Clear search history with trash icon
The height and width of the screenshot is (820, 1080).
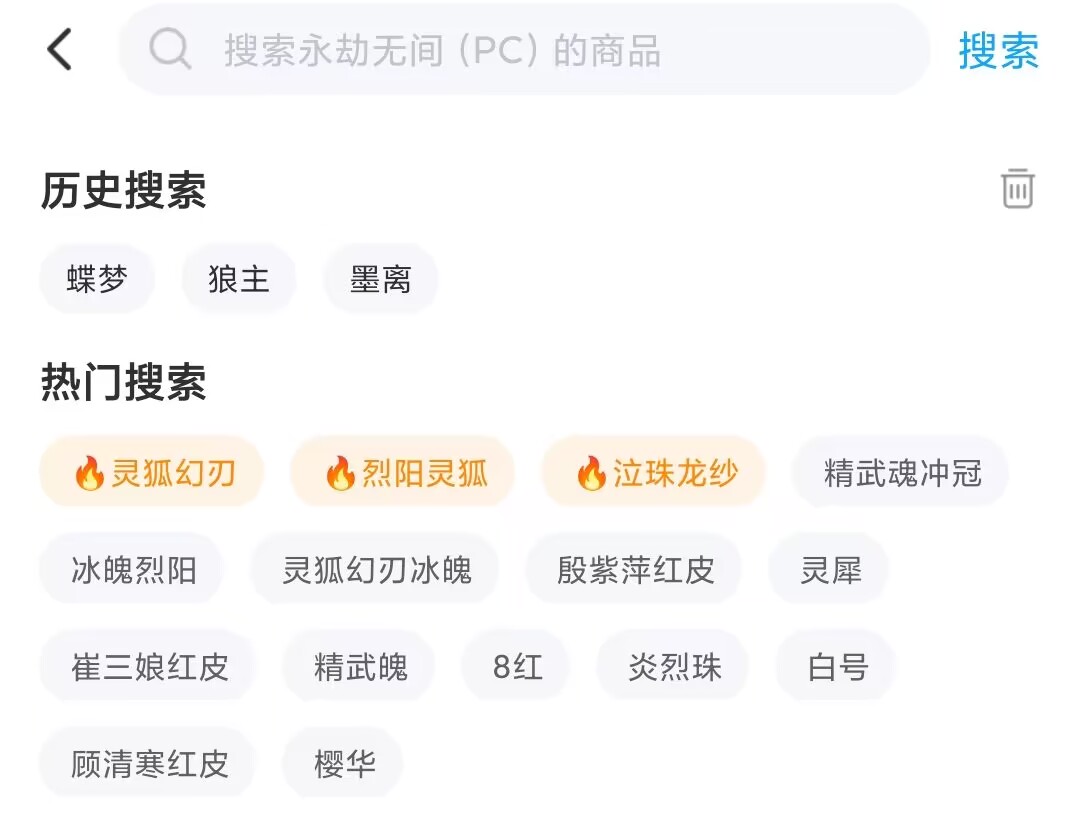pyautogui.click(x=1017, y=189)
